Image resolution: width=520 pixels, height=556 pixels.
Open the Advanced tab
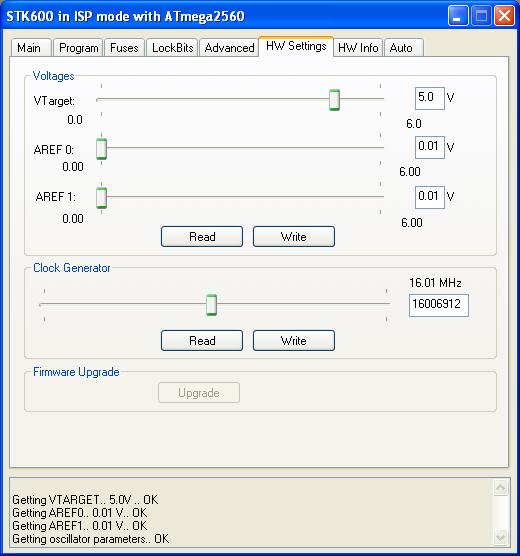[229, 48]
